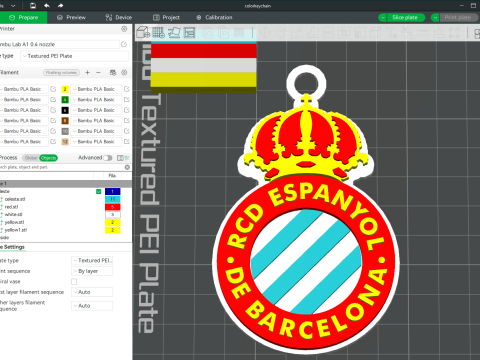This screenshot has width=480, height=360.
Task: Switch to the Prepare tab
Action: tap(23, 17)
